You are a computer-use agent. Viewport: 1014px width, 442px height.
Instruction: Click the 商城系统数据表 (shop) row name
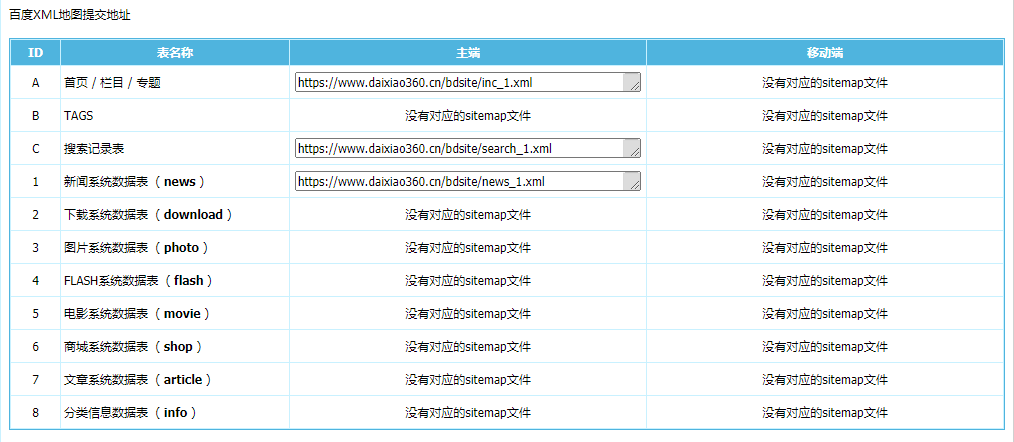tap(134, 347)
